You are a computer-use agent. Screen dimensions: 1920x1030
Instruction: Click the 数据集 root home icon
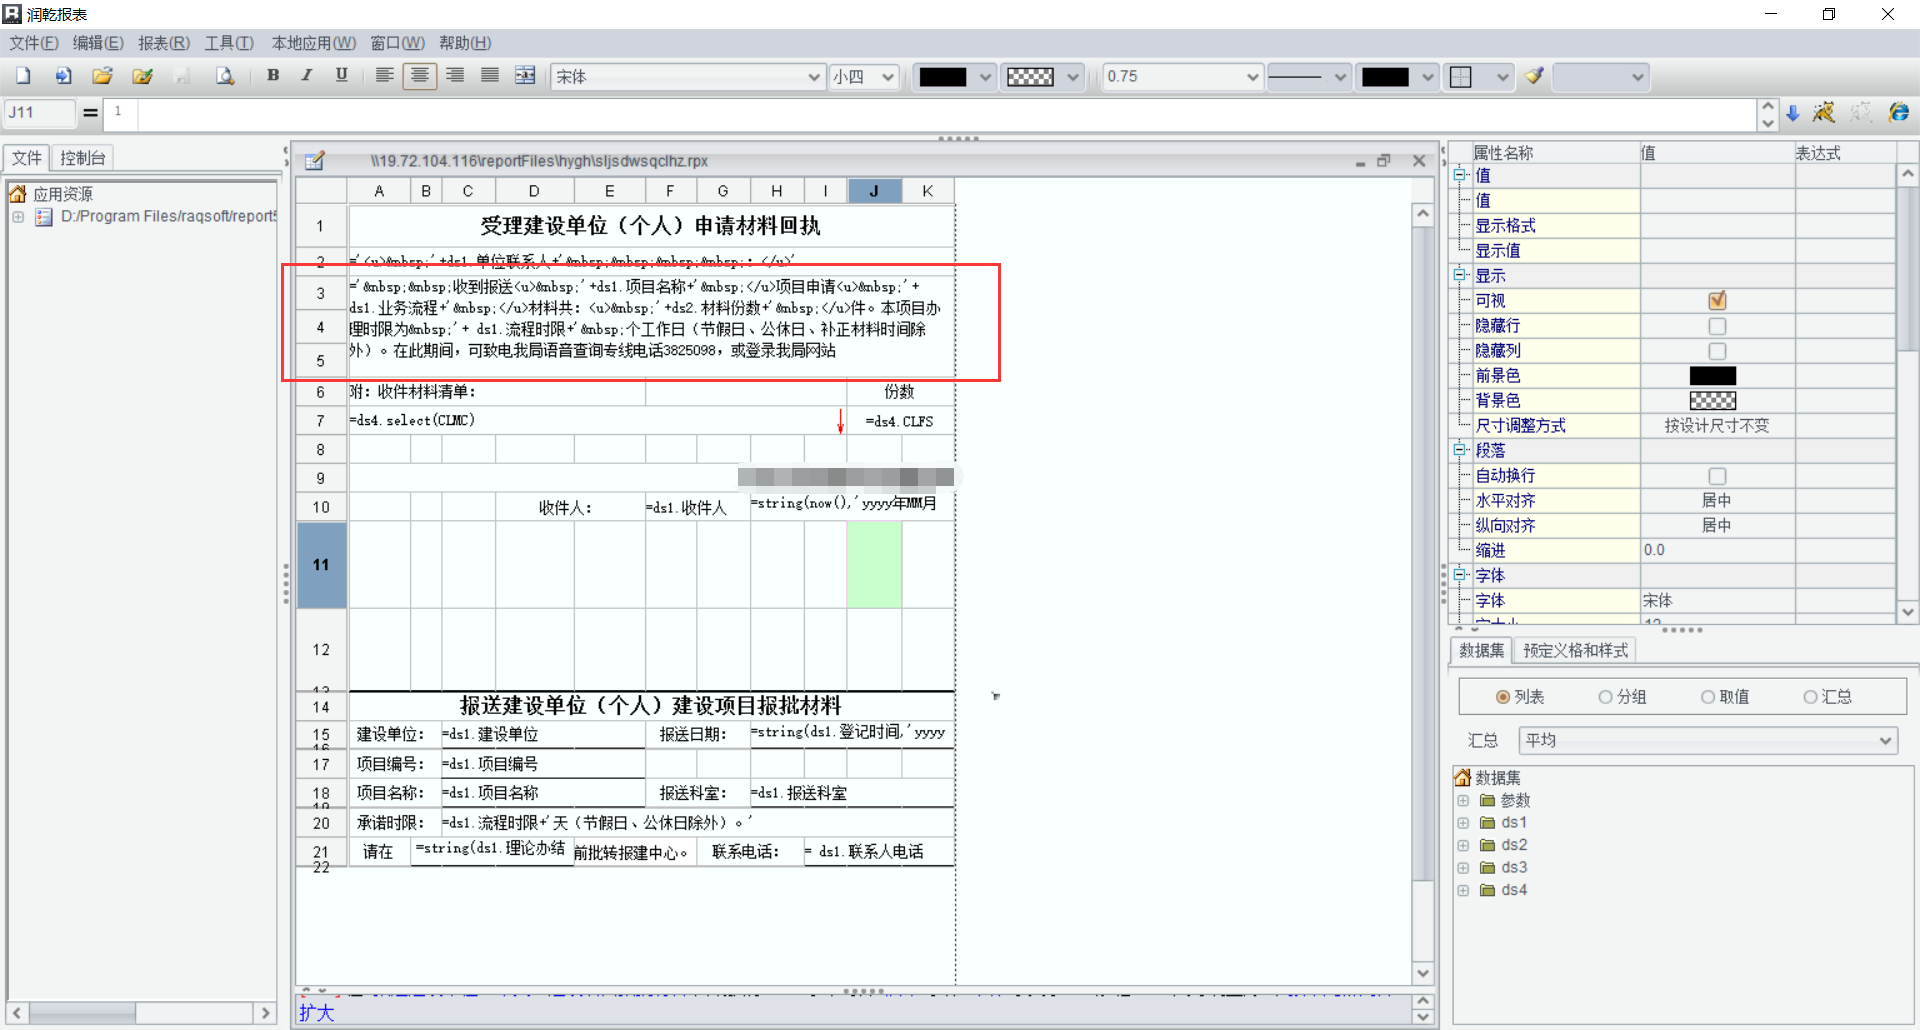coord(1463,778)
